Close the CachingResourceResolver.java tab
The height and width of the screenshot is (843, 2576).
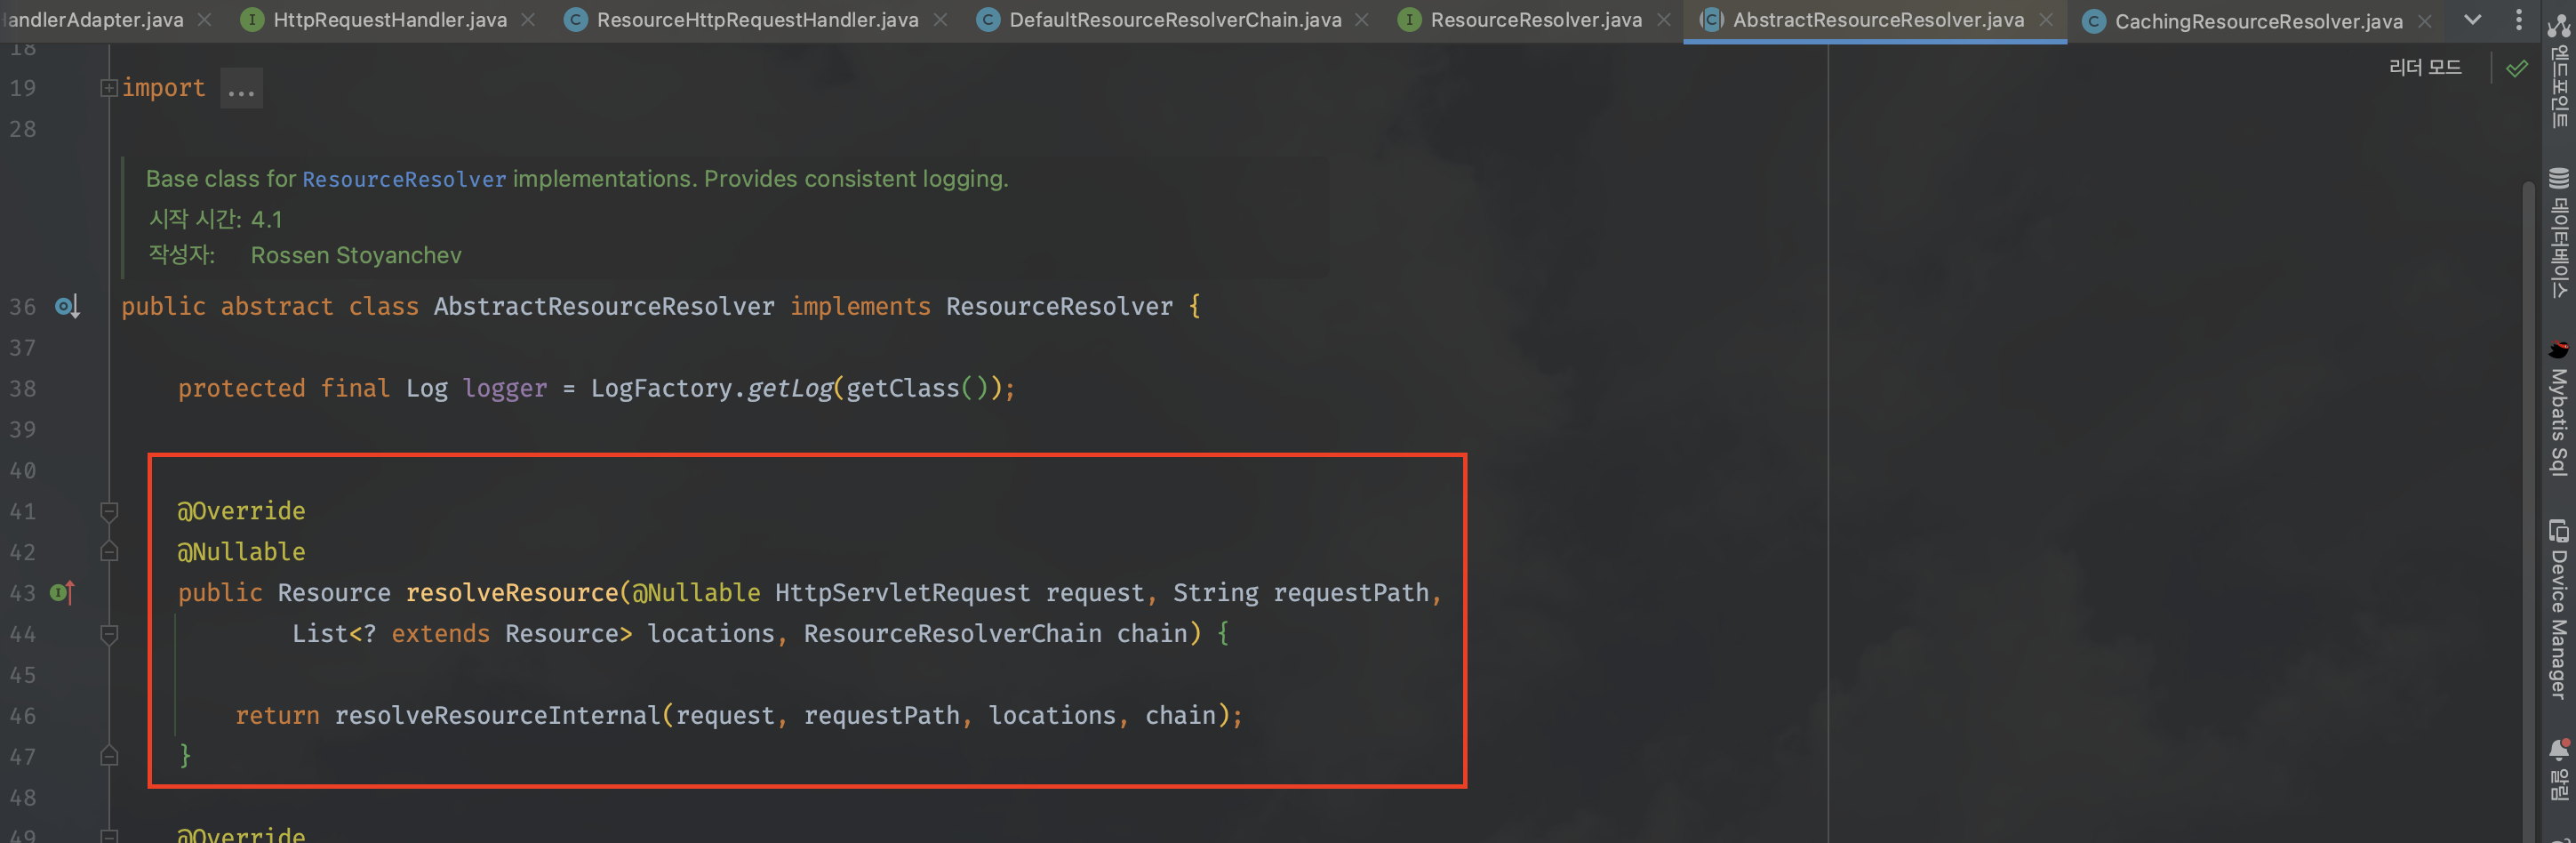2425,21
